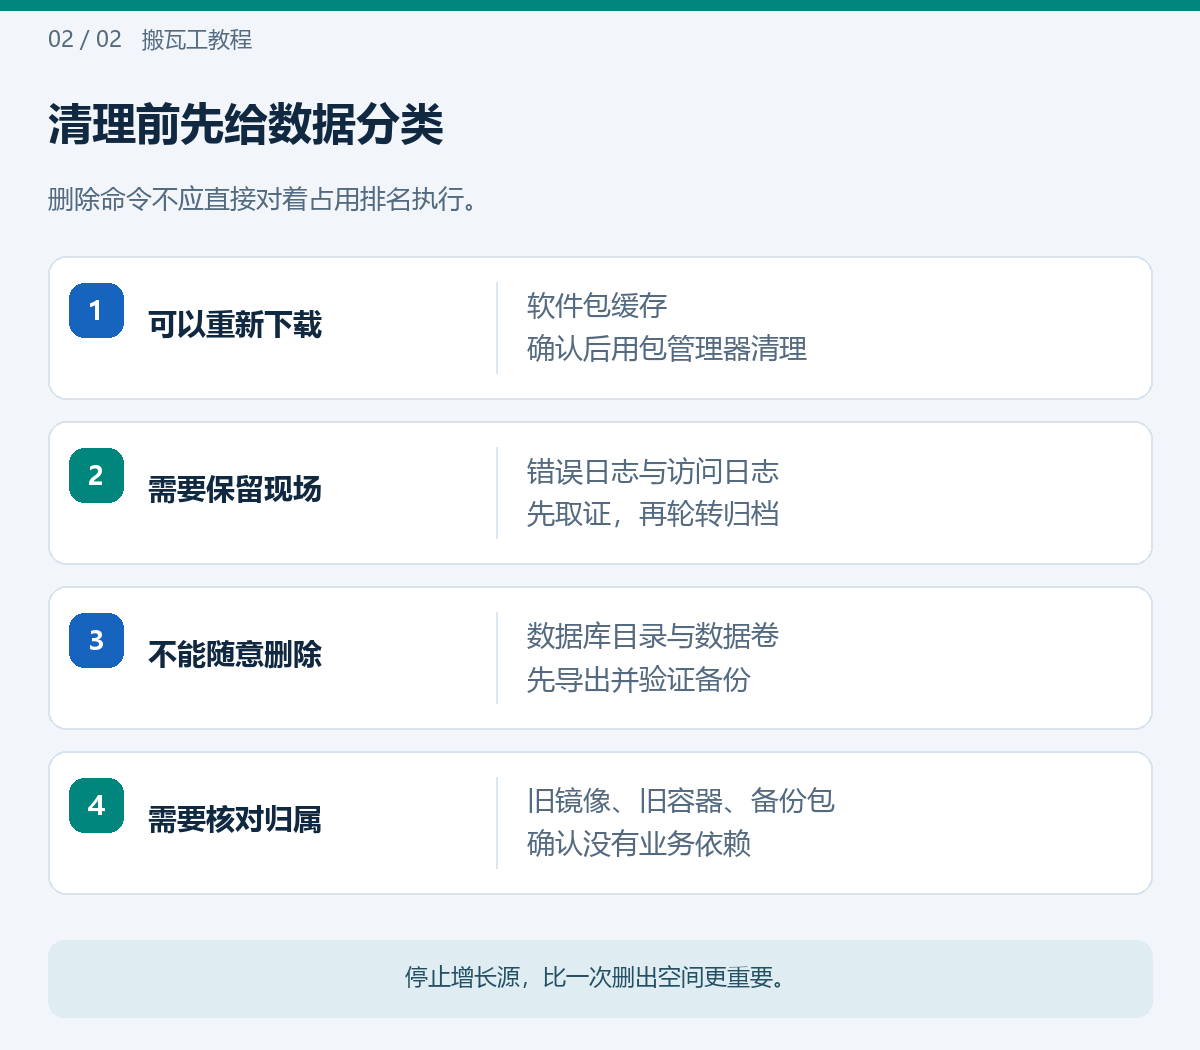Select the heading 清理前先给数据分类
This screenshot has height=1050, width=1200.
click(x=246, y=125)
